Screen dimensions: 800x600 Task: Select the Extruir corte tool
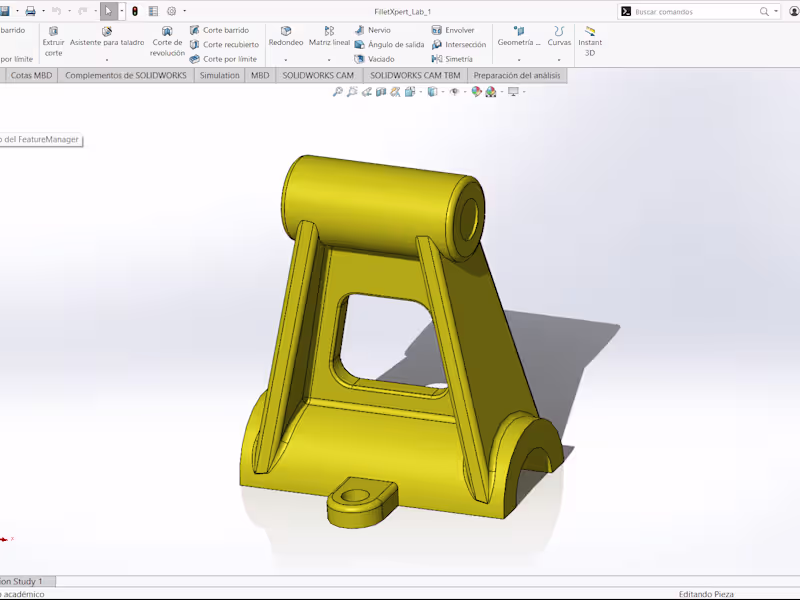(x=53, y=41)
